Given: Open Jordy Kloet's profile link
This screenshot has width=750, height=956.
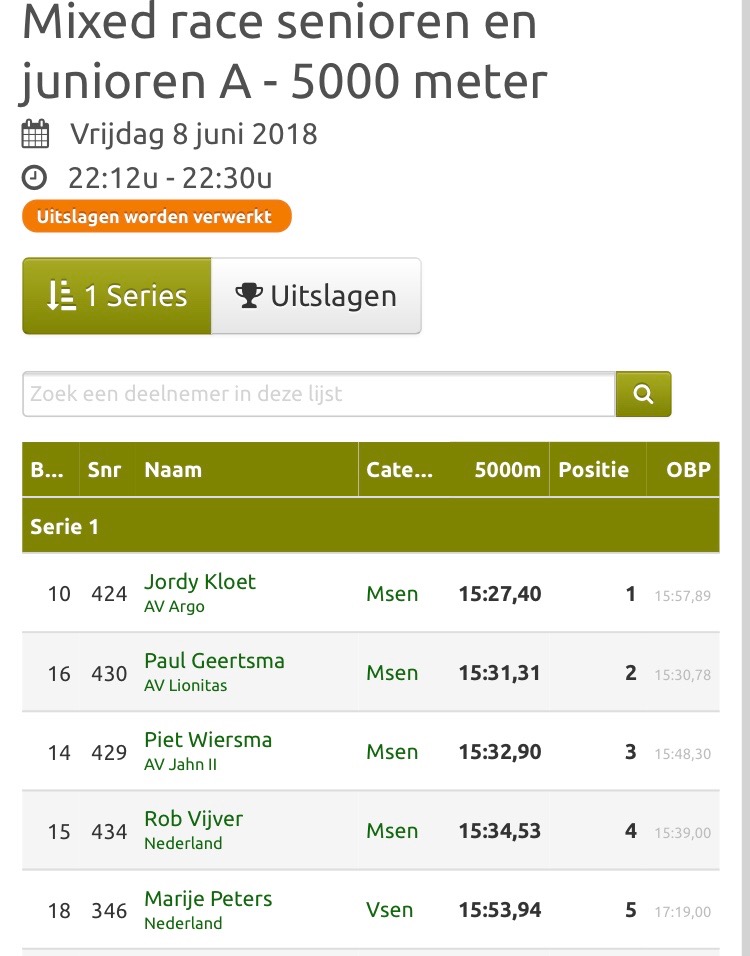Looking at the screenshot, I should tap(200, 582).
